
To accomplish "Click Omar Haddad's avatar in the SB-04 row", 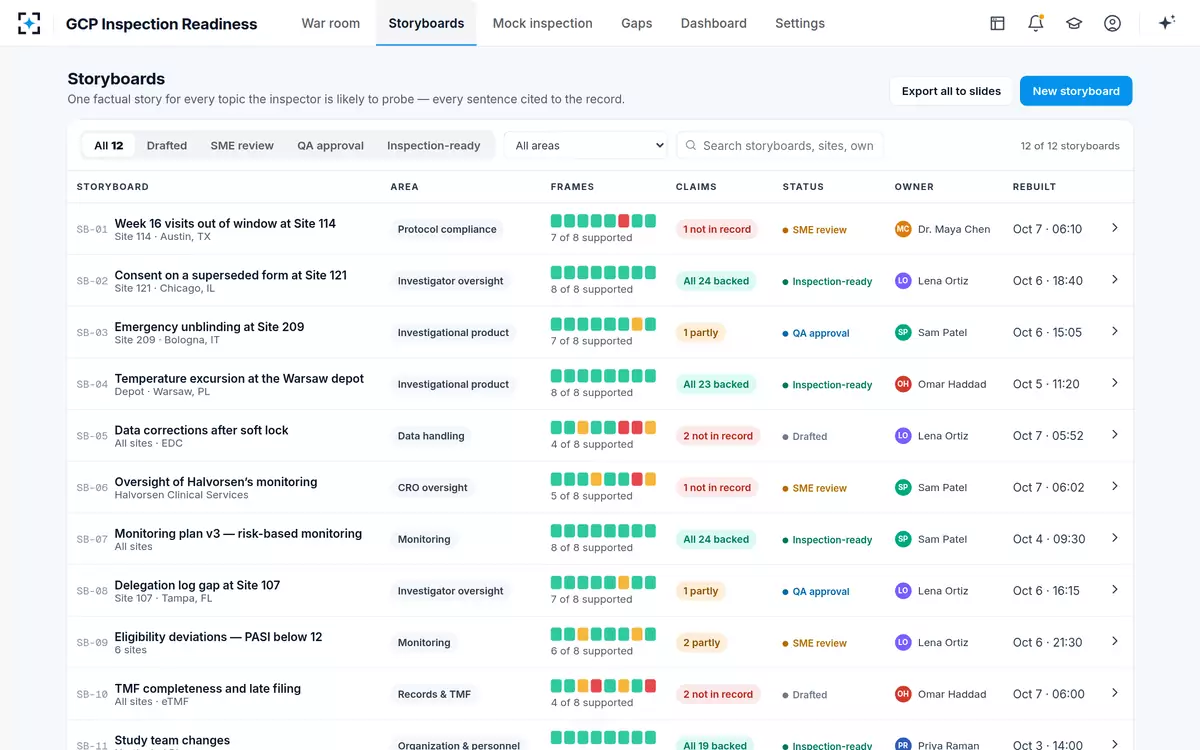I will [x=903, y=384].
